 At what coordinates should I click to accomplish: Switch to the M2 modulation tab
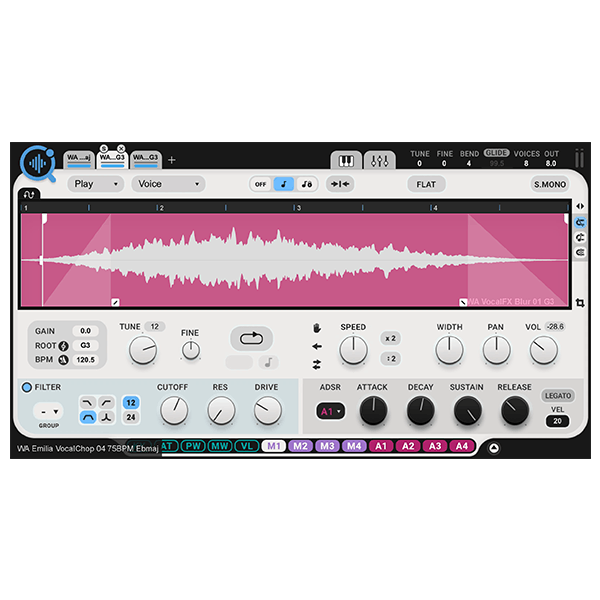[x=300, y=446]
